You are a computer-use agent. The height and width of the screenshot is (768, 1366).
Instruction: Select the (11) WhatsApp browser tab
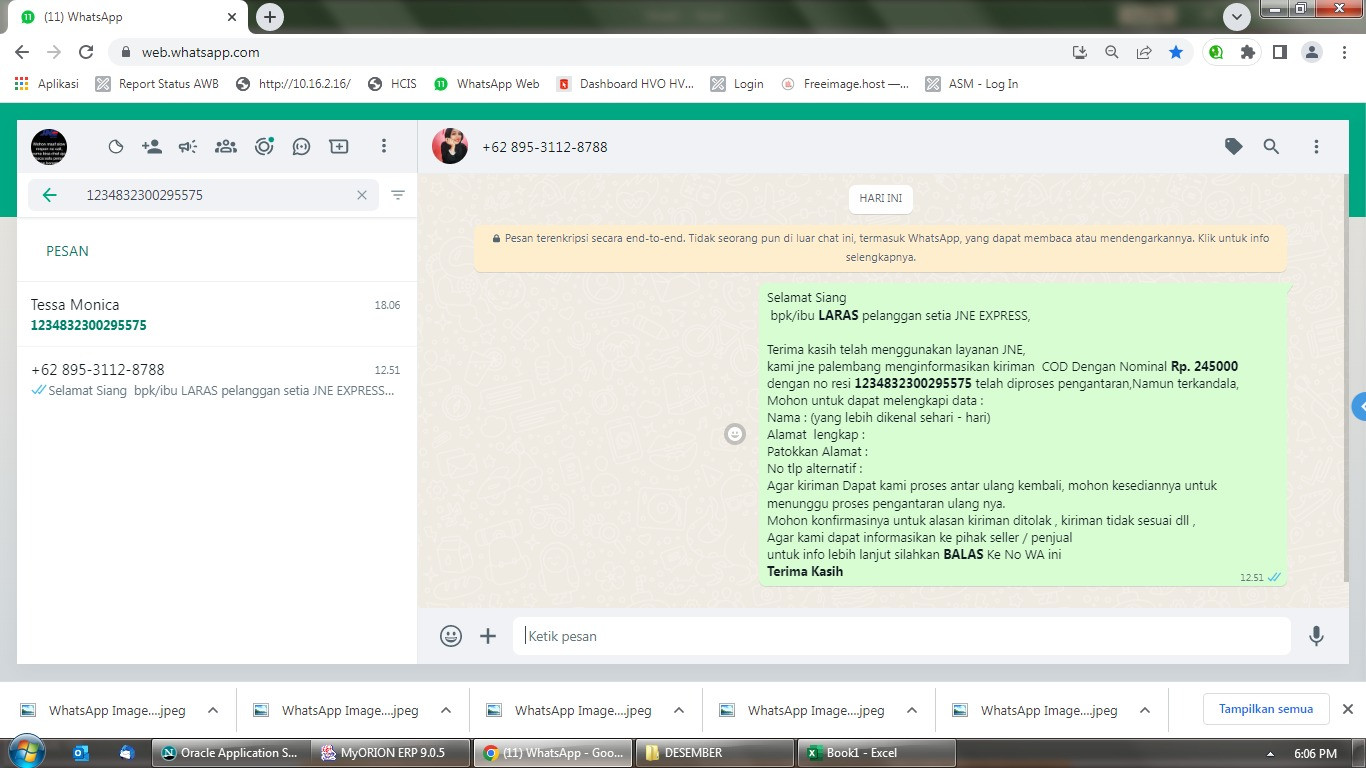[x=129, y=17]
